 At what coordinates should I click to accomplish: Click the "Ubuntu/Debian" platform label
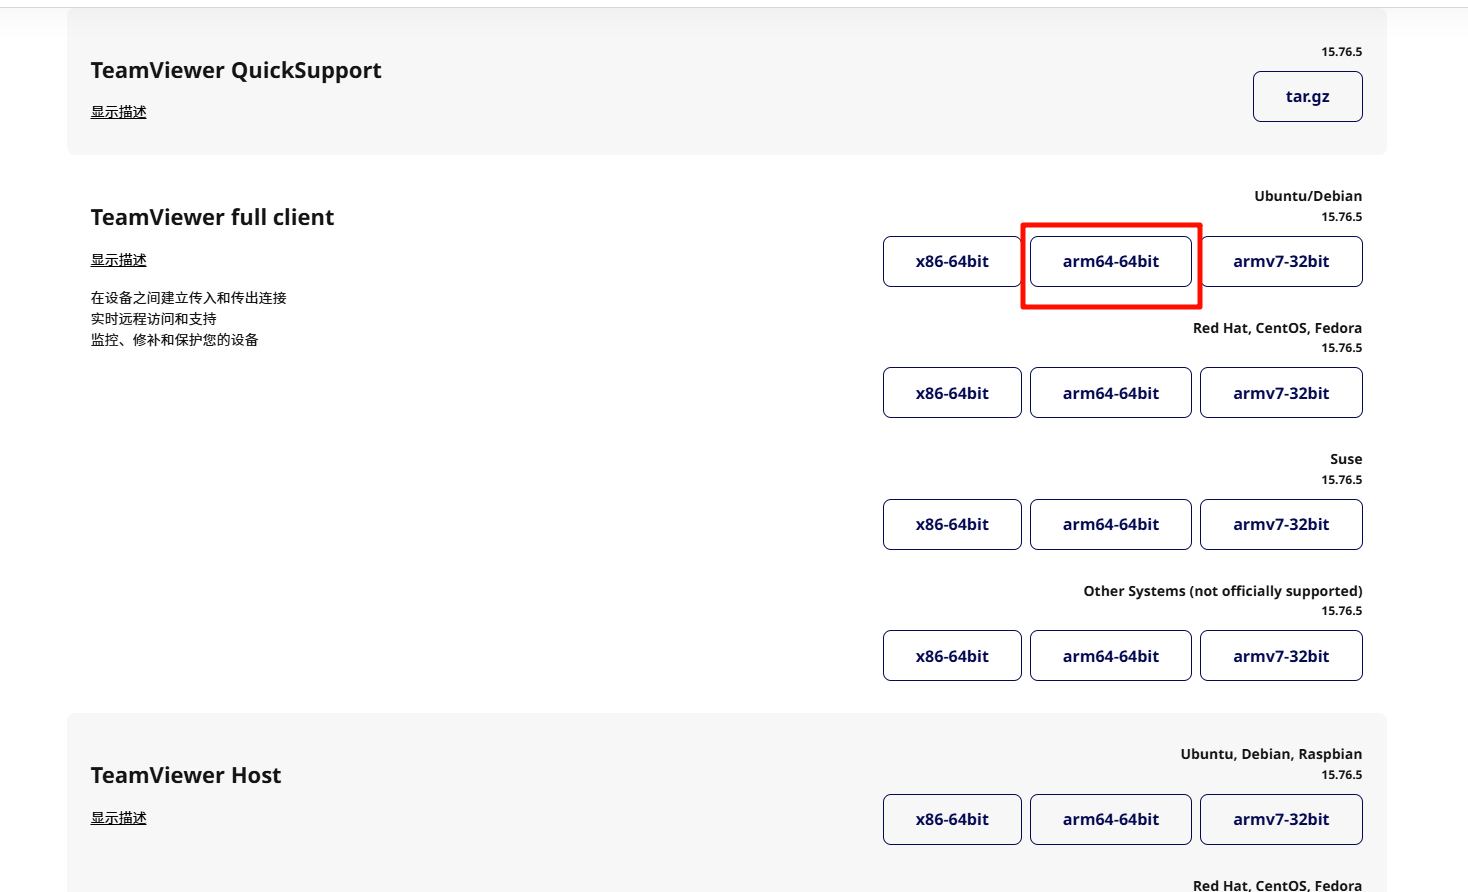[1308, 196]
